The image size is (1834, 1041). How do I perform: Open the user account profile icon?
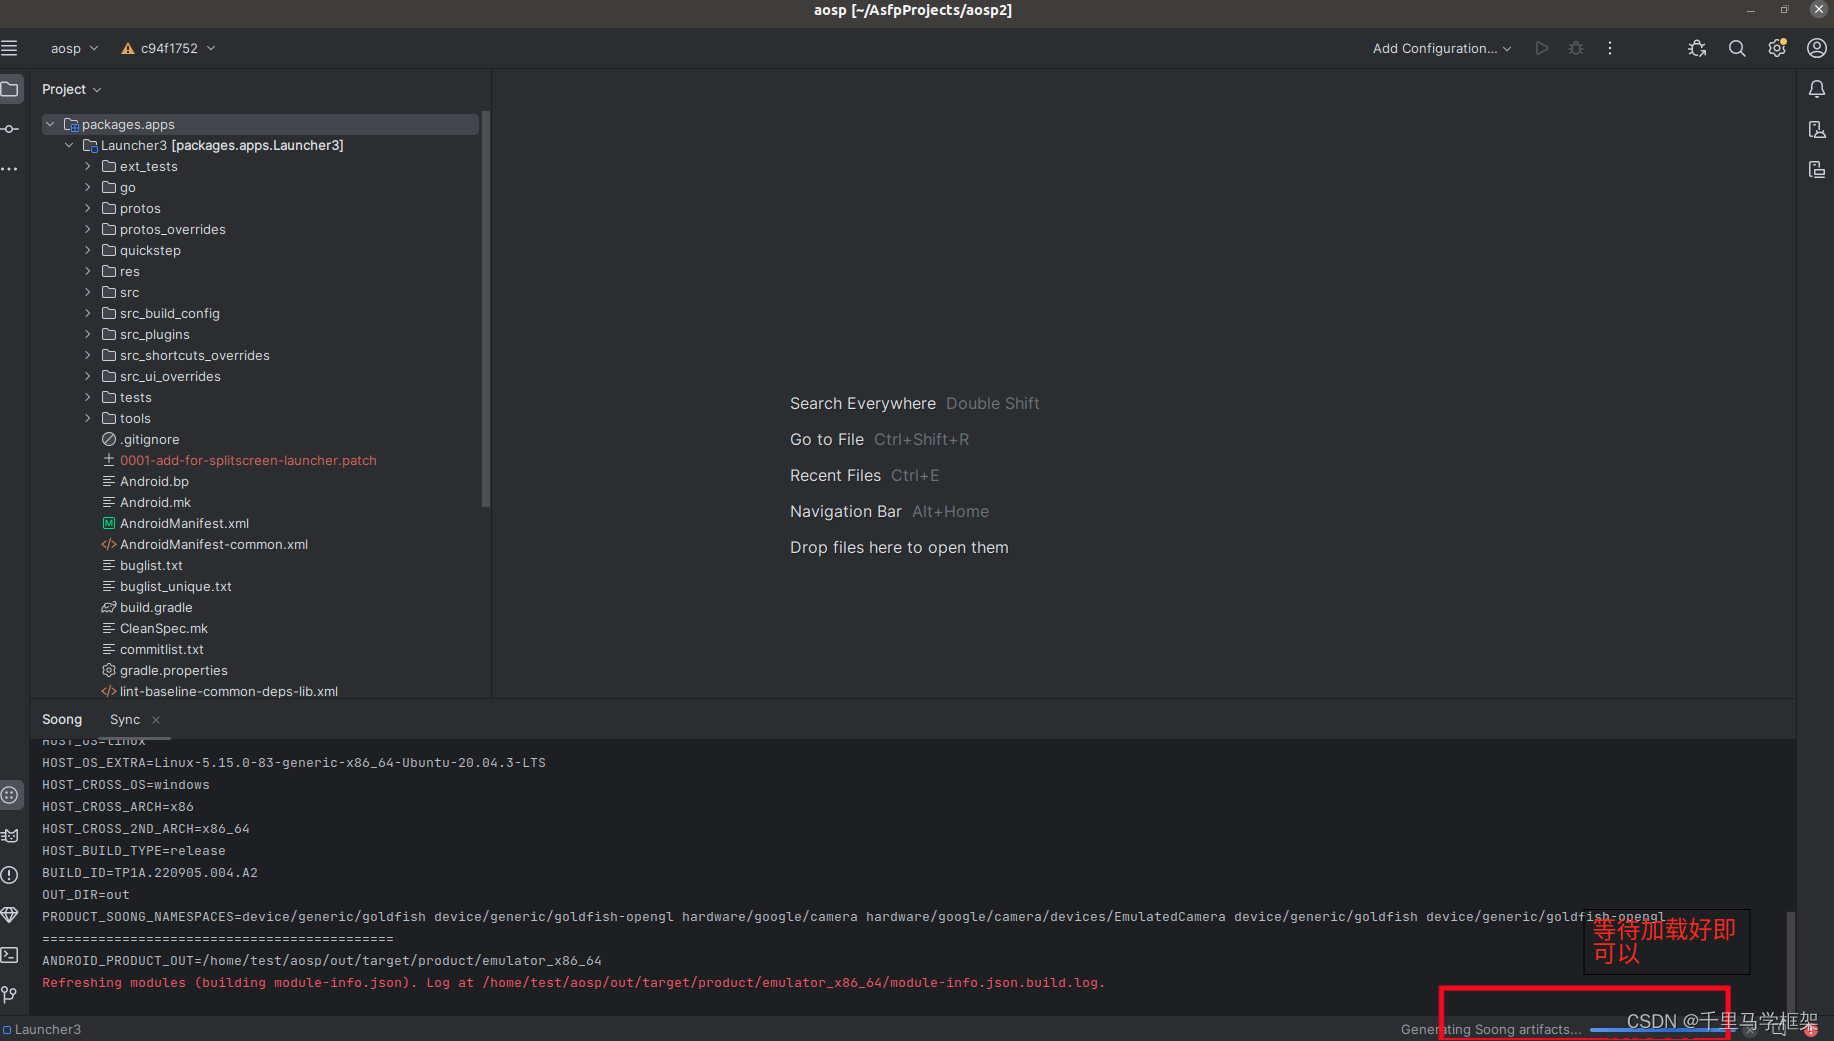coord(1817,48)
